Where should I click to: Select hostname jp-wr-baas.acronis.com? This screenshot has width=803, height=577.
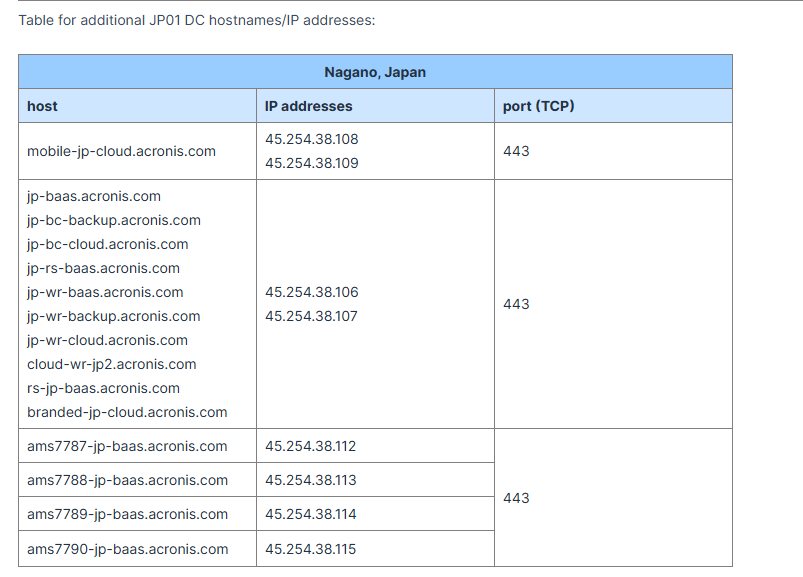coord(105,292)
